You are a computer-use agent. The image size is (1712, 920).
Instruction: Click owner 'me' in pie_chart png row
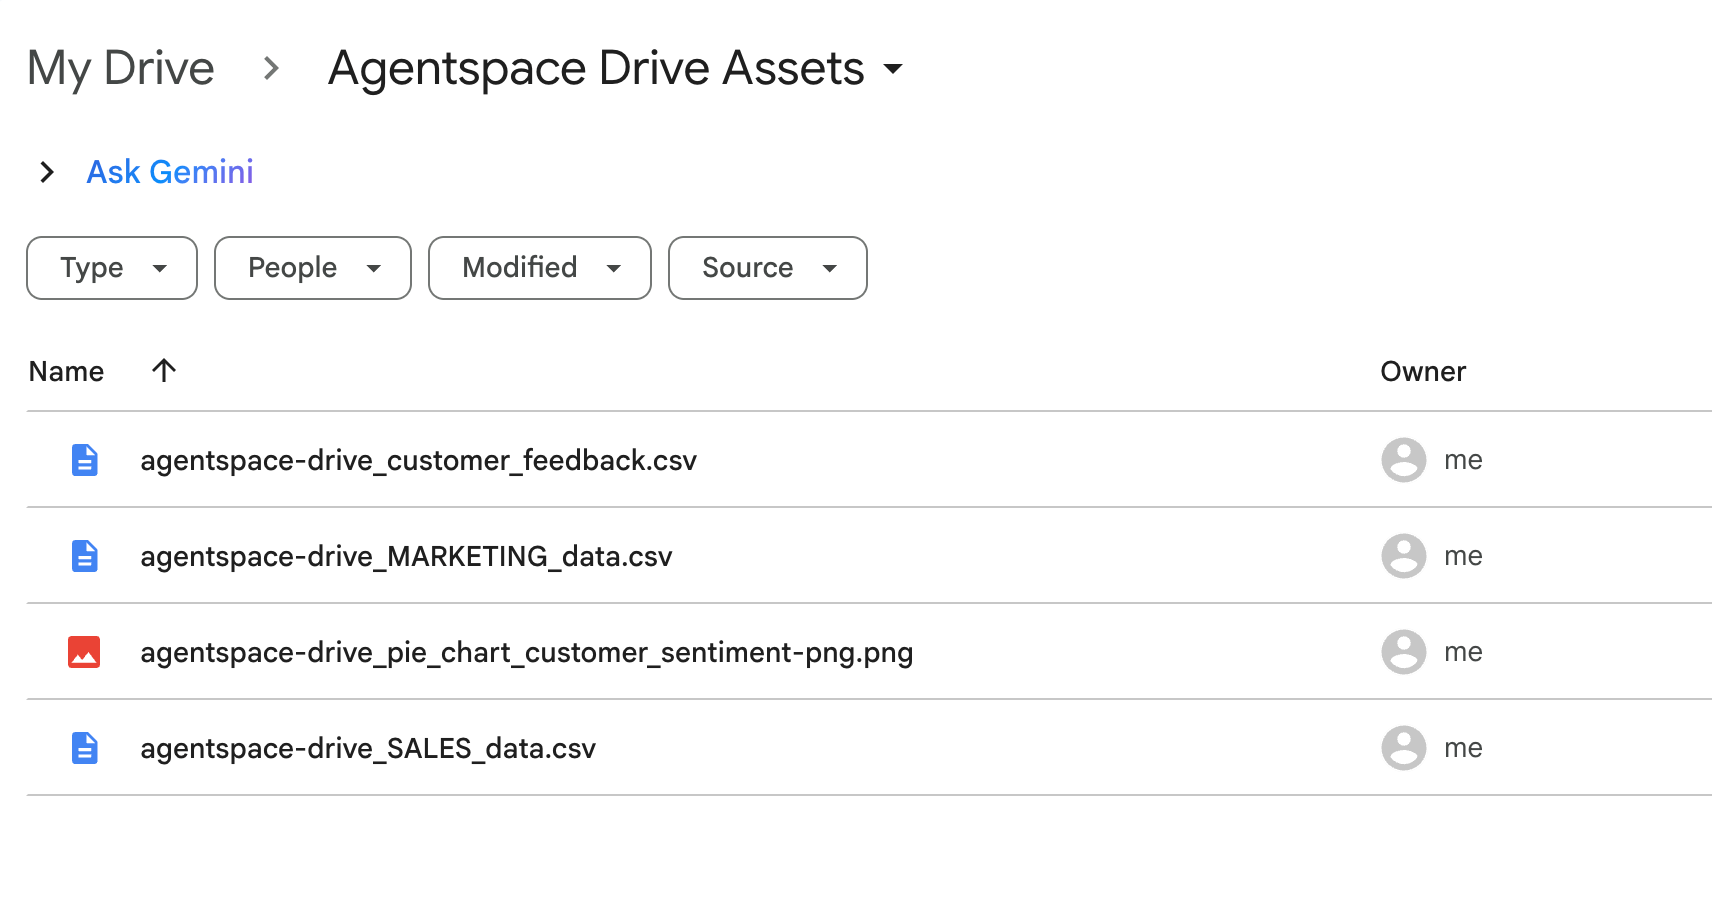(x=1463, y=652)
